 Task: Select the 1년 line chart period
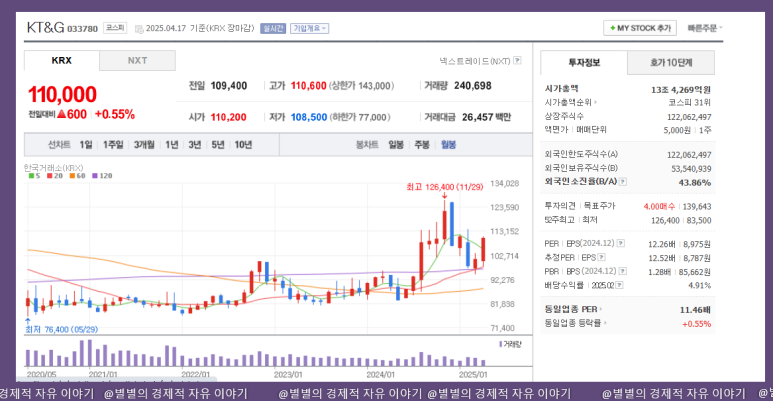[172, 145]
